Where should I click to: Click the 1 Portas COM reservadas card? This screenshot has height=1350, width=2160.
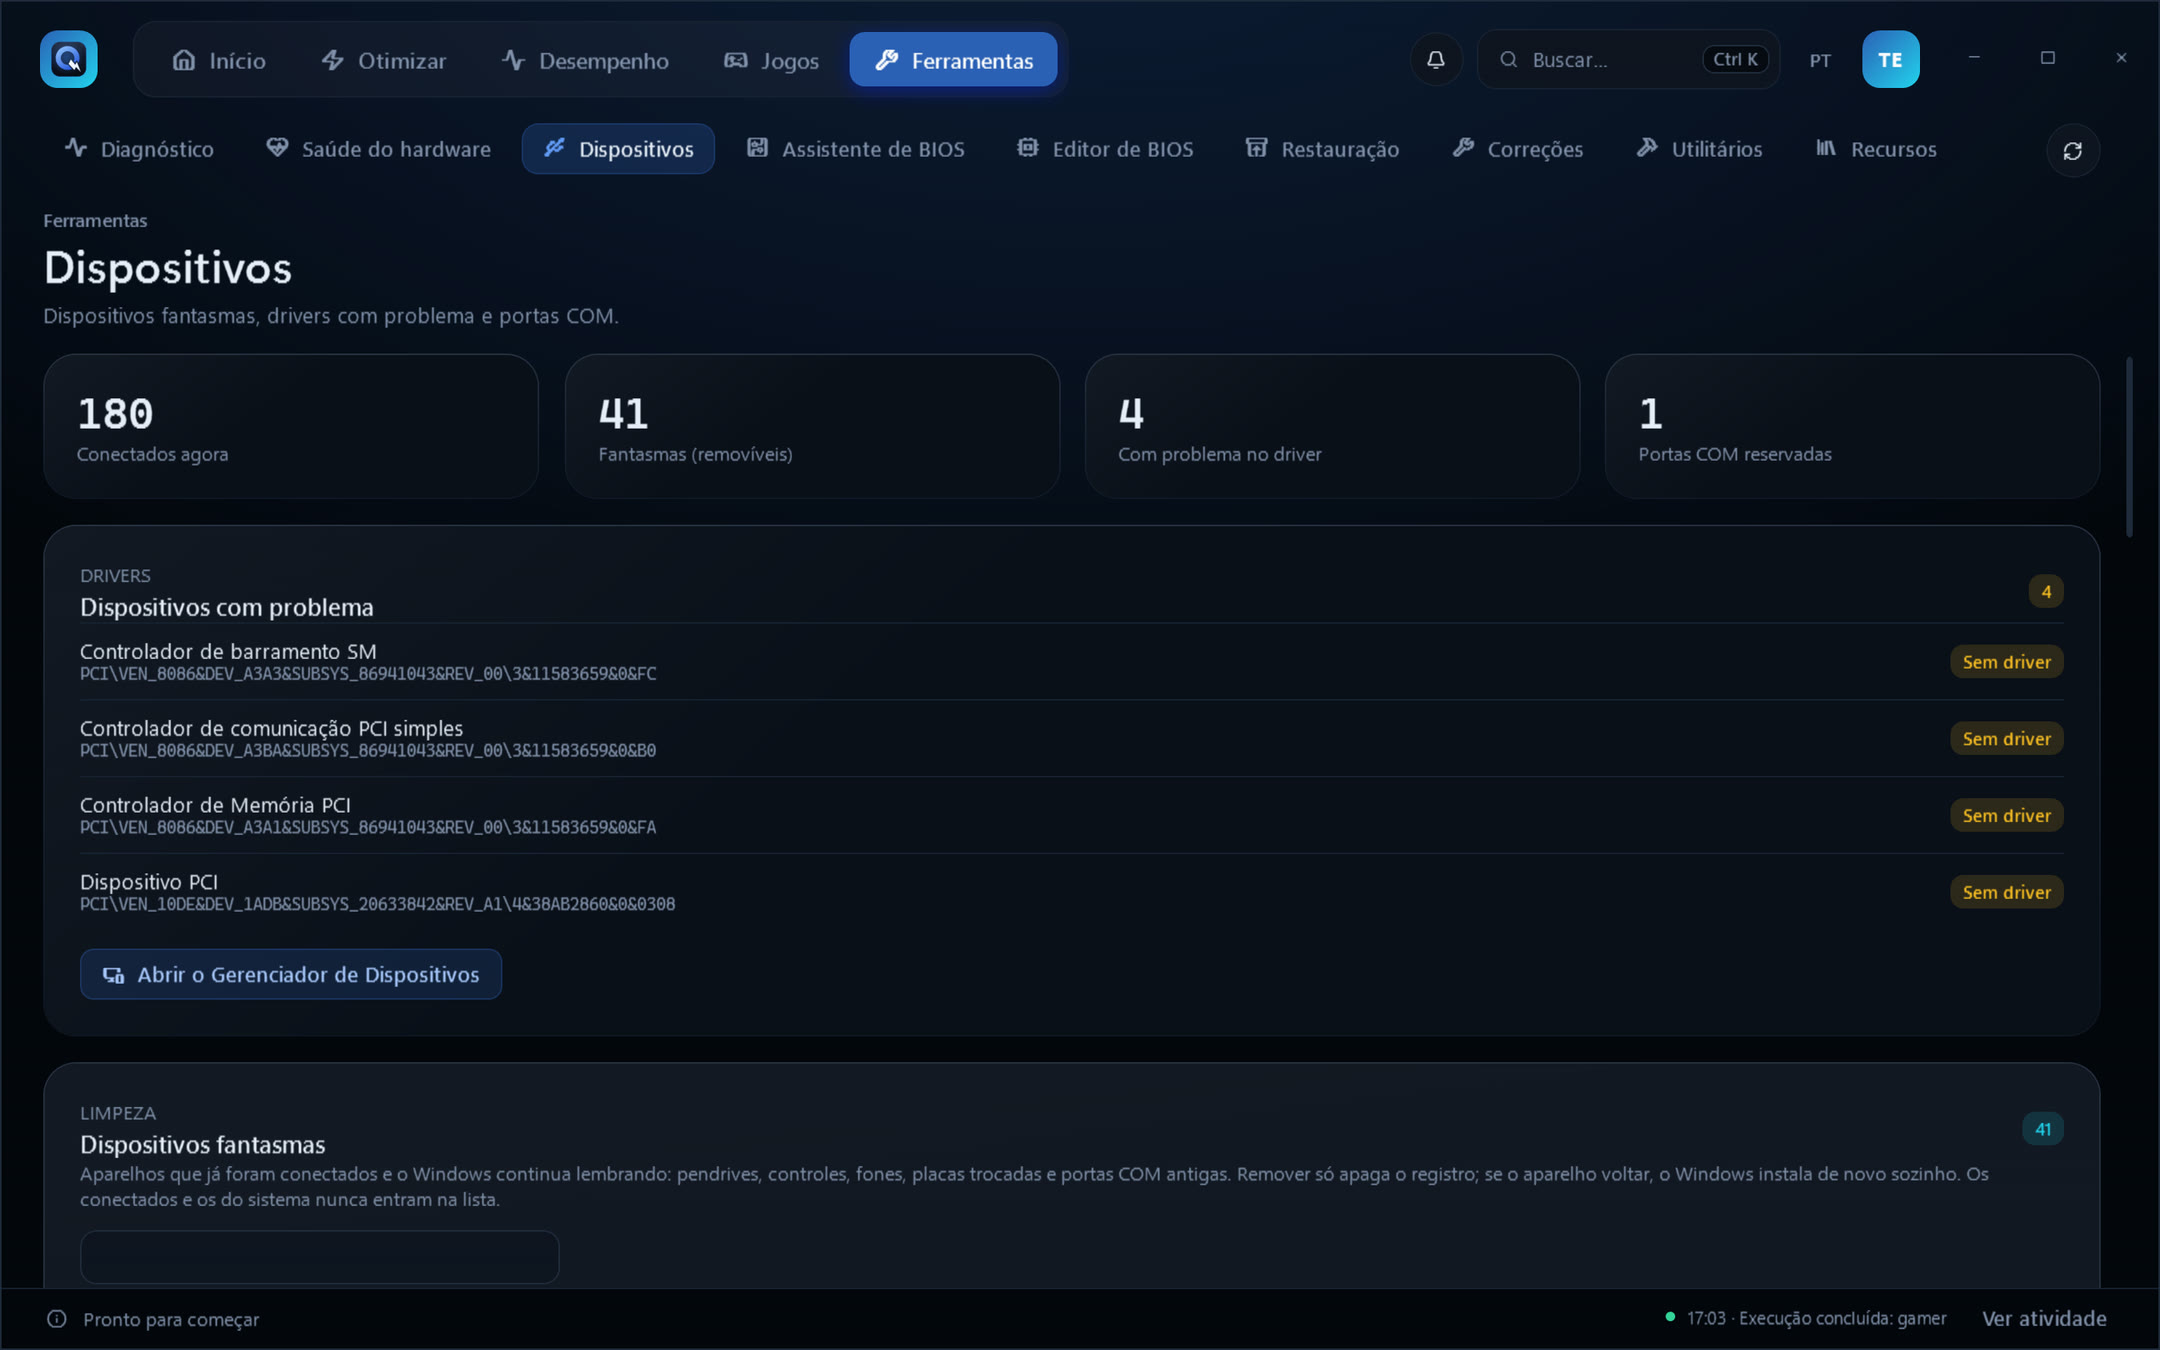[1852, 426]
